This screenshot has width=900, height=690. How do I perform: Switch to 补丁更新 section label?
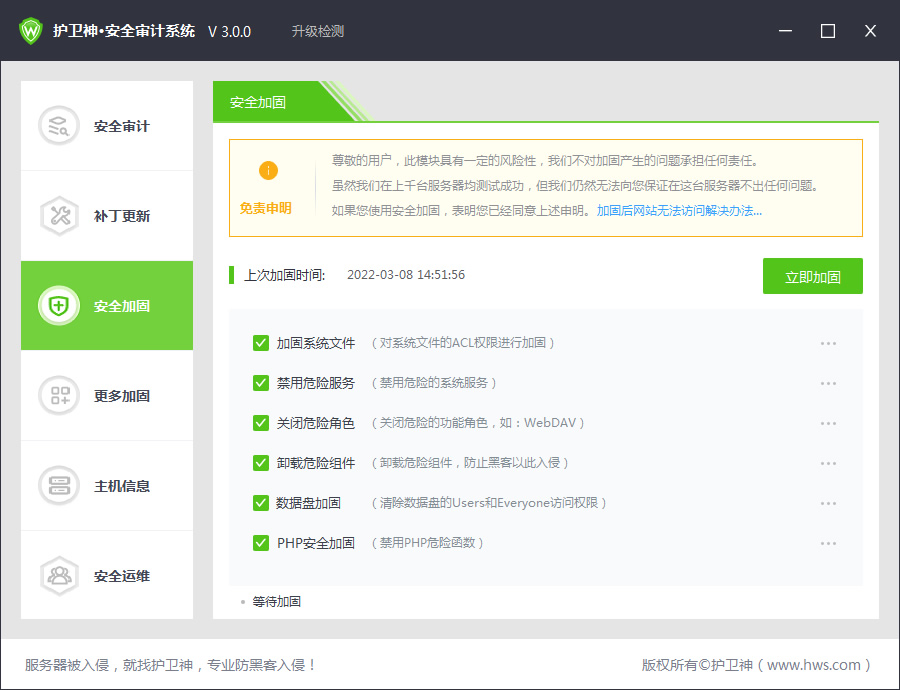click(x=122, y=216)
